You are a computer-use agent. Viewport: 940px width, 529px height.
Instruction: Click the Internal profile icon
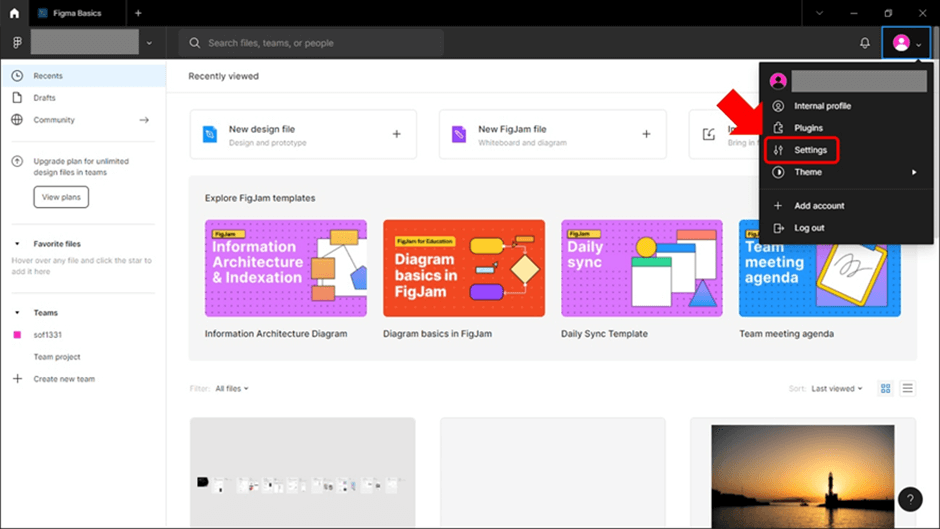pyautogui.click(x=778, y=106)
